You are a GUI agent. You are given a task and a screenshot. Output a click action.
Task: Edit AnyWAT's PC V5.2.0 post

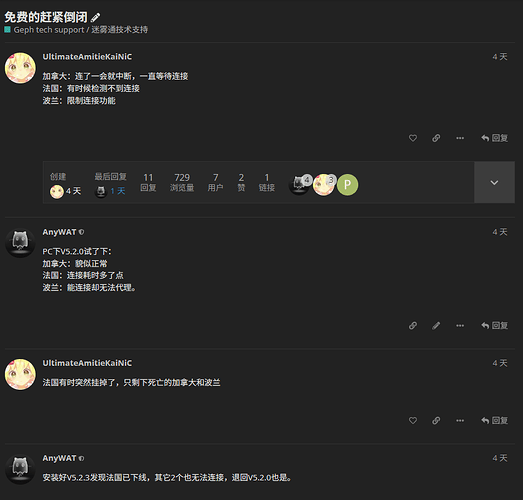tap(436, 325)
